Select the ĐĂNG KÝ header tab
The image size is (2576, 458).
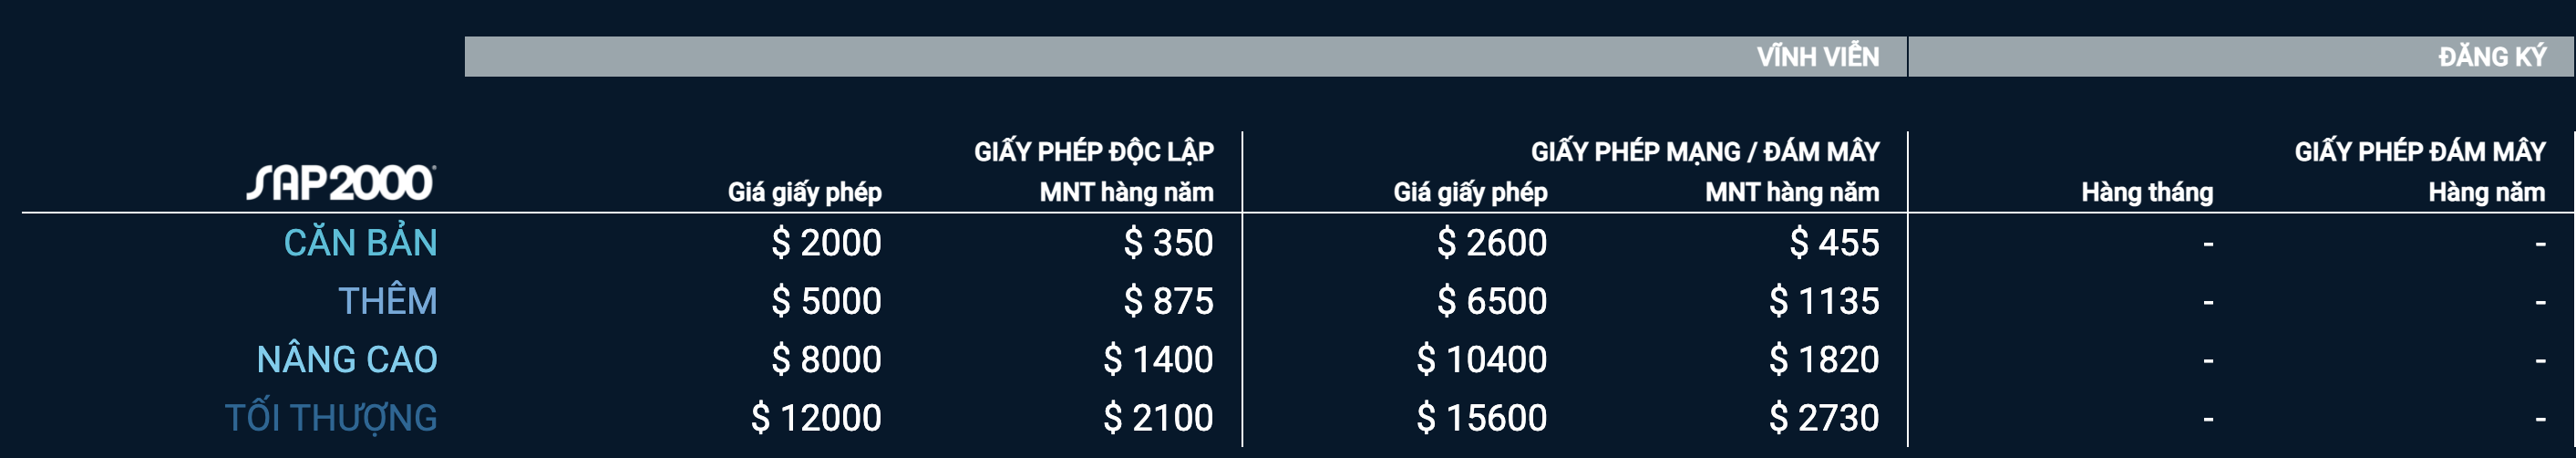(x=2241, y=57)
